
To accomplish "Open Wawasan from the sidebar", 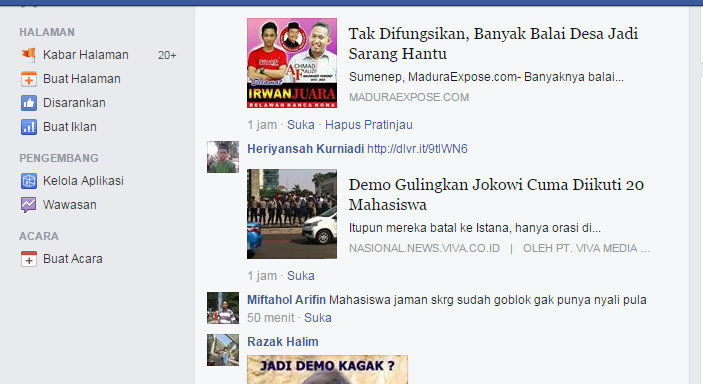I will (x=69, y=205).
